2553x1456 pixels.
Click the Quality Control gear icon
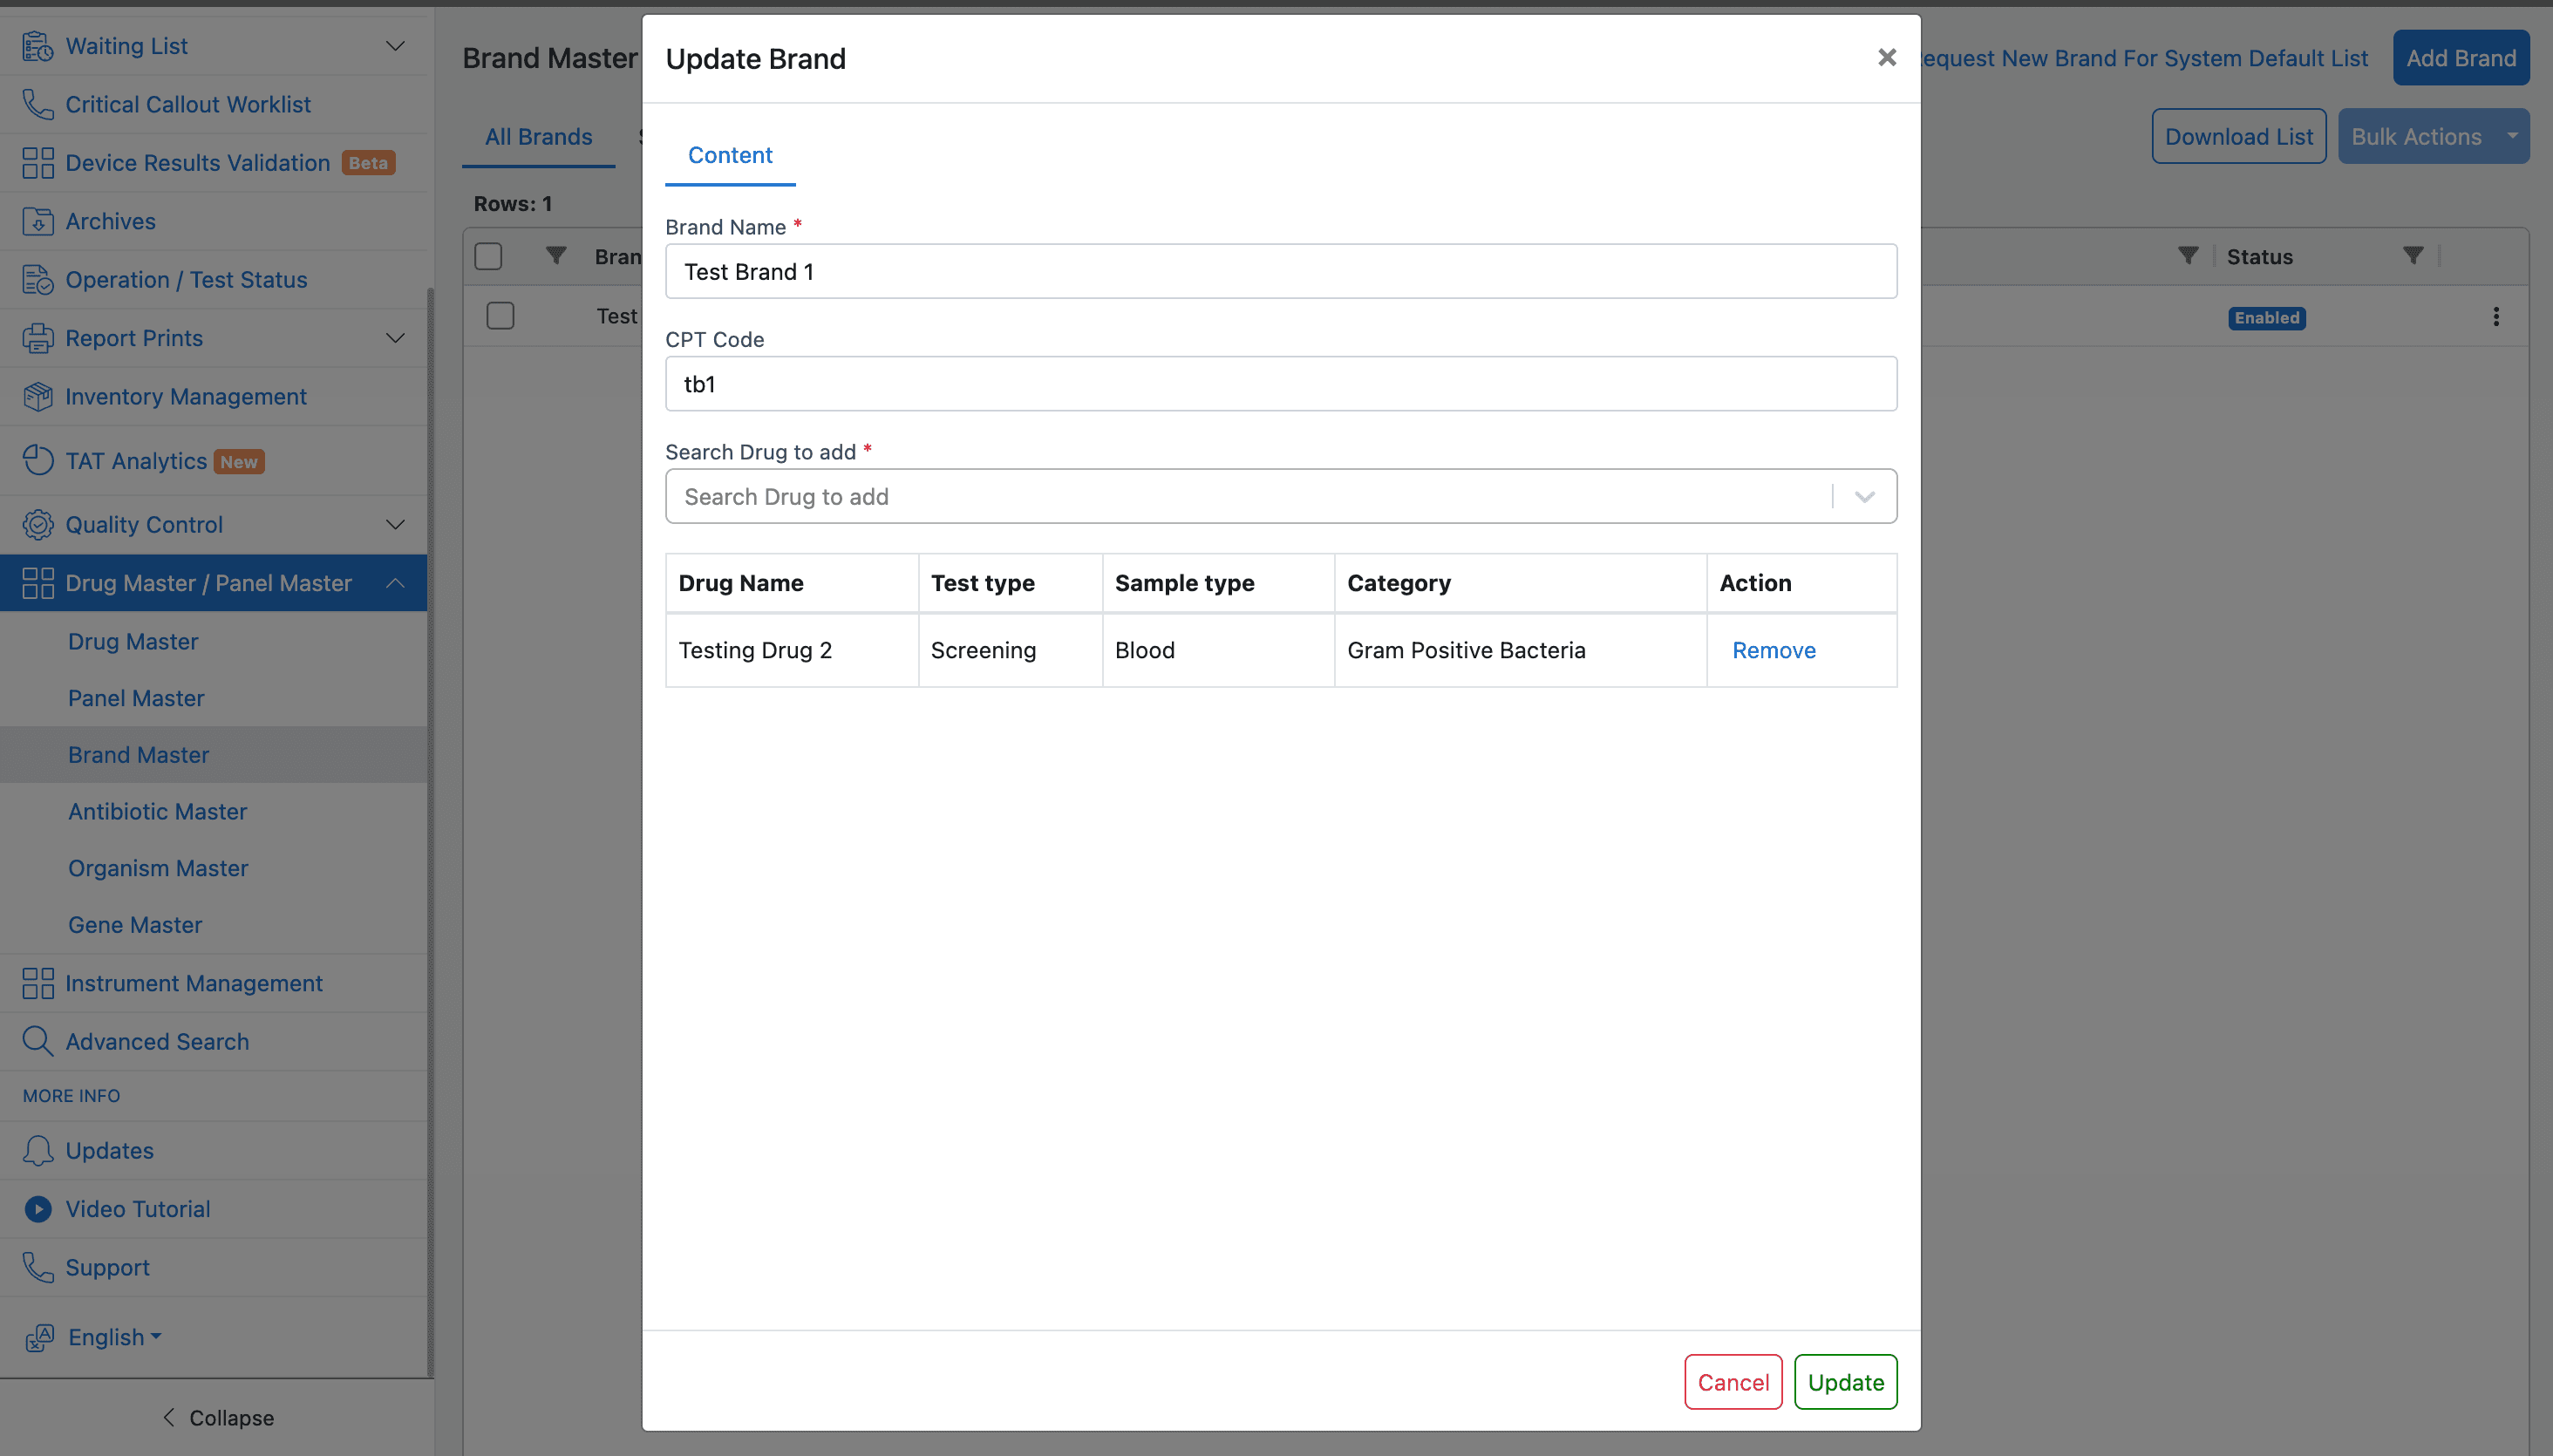(38, 524)
